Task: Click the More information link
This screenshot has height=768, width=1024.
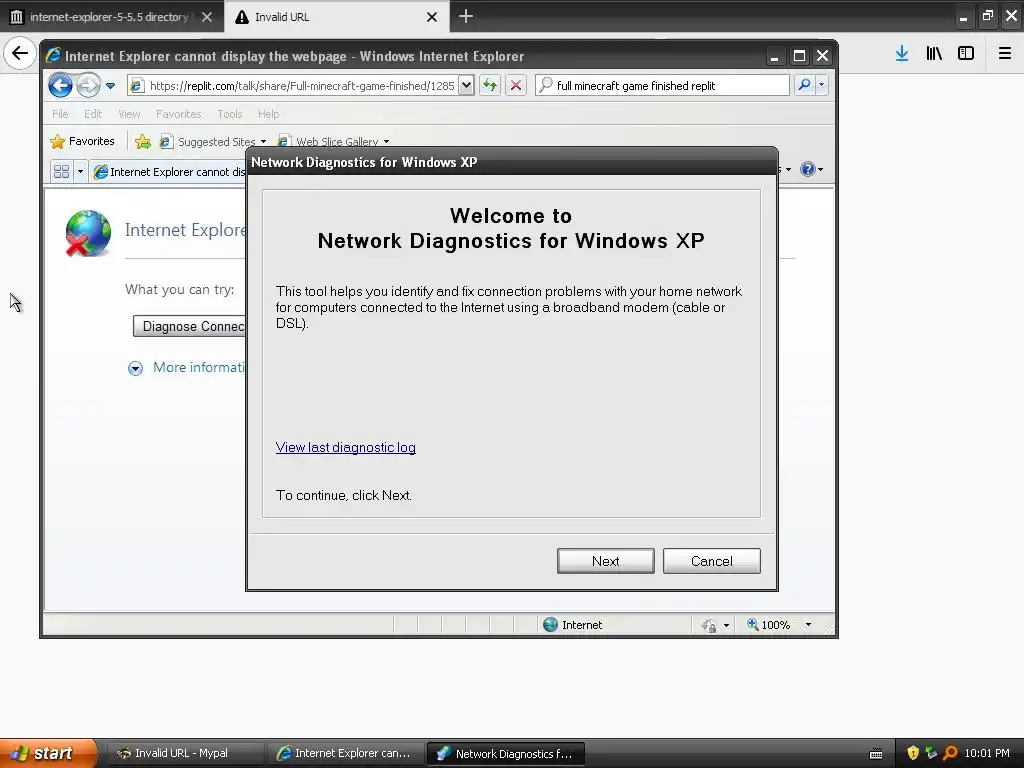Action: pos(199,367)
